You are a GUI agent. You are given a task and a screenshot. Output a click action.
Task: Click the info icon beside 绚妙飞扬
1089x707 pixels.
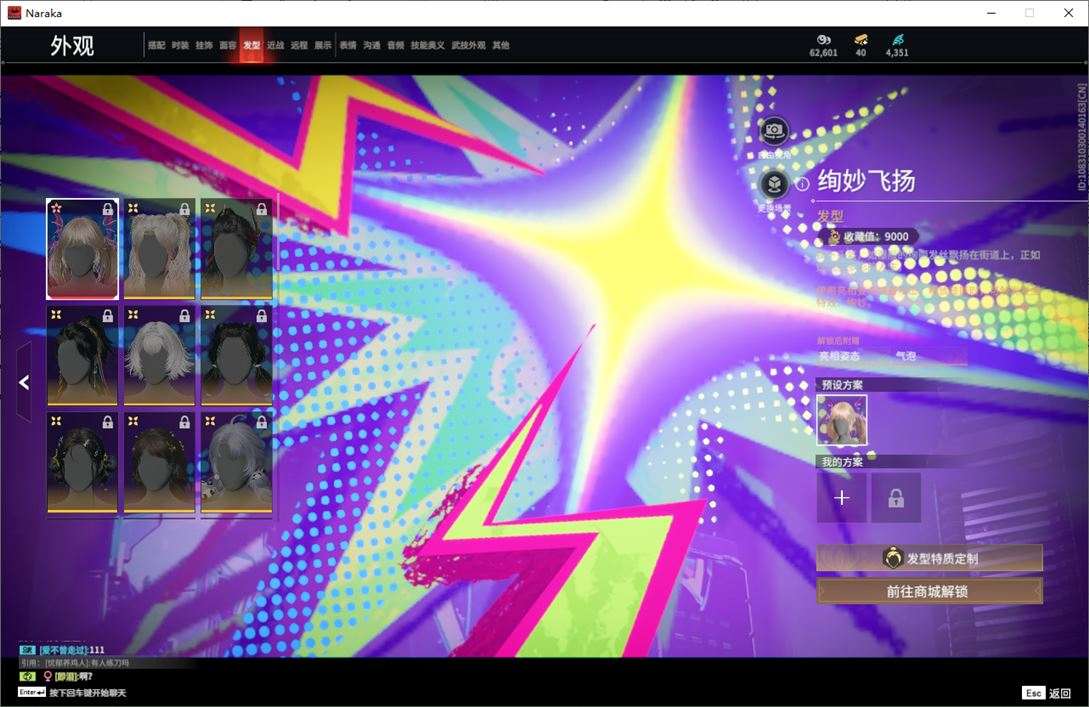[x=801, y=184]
